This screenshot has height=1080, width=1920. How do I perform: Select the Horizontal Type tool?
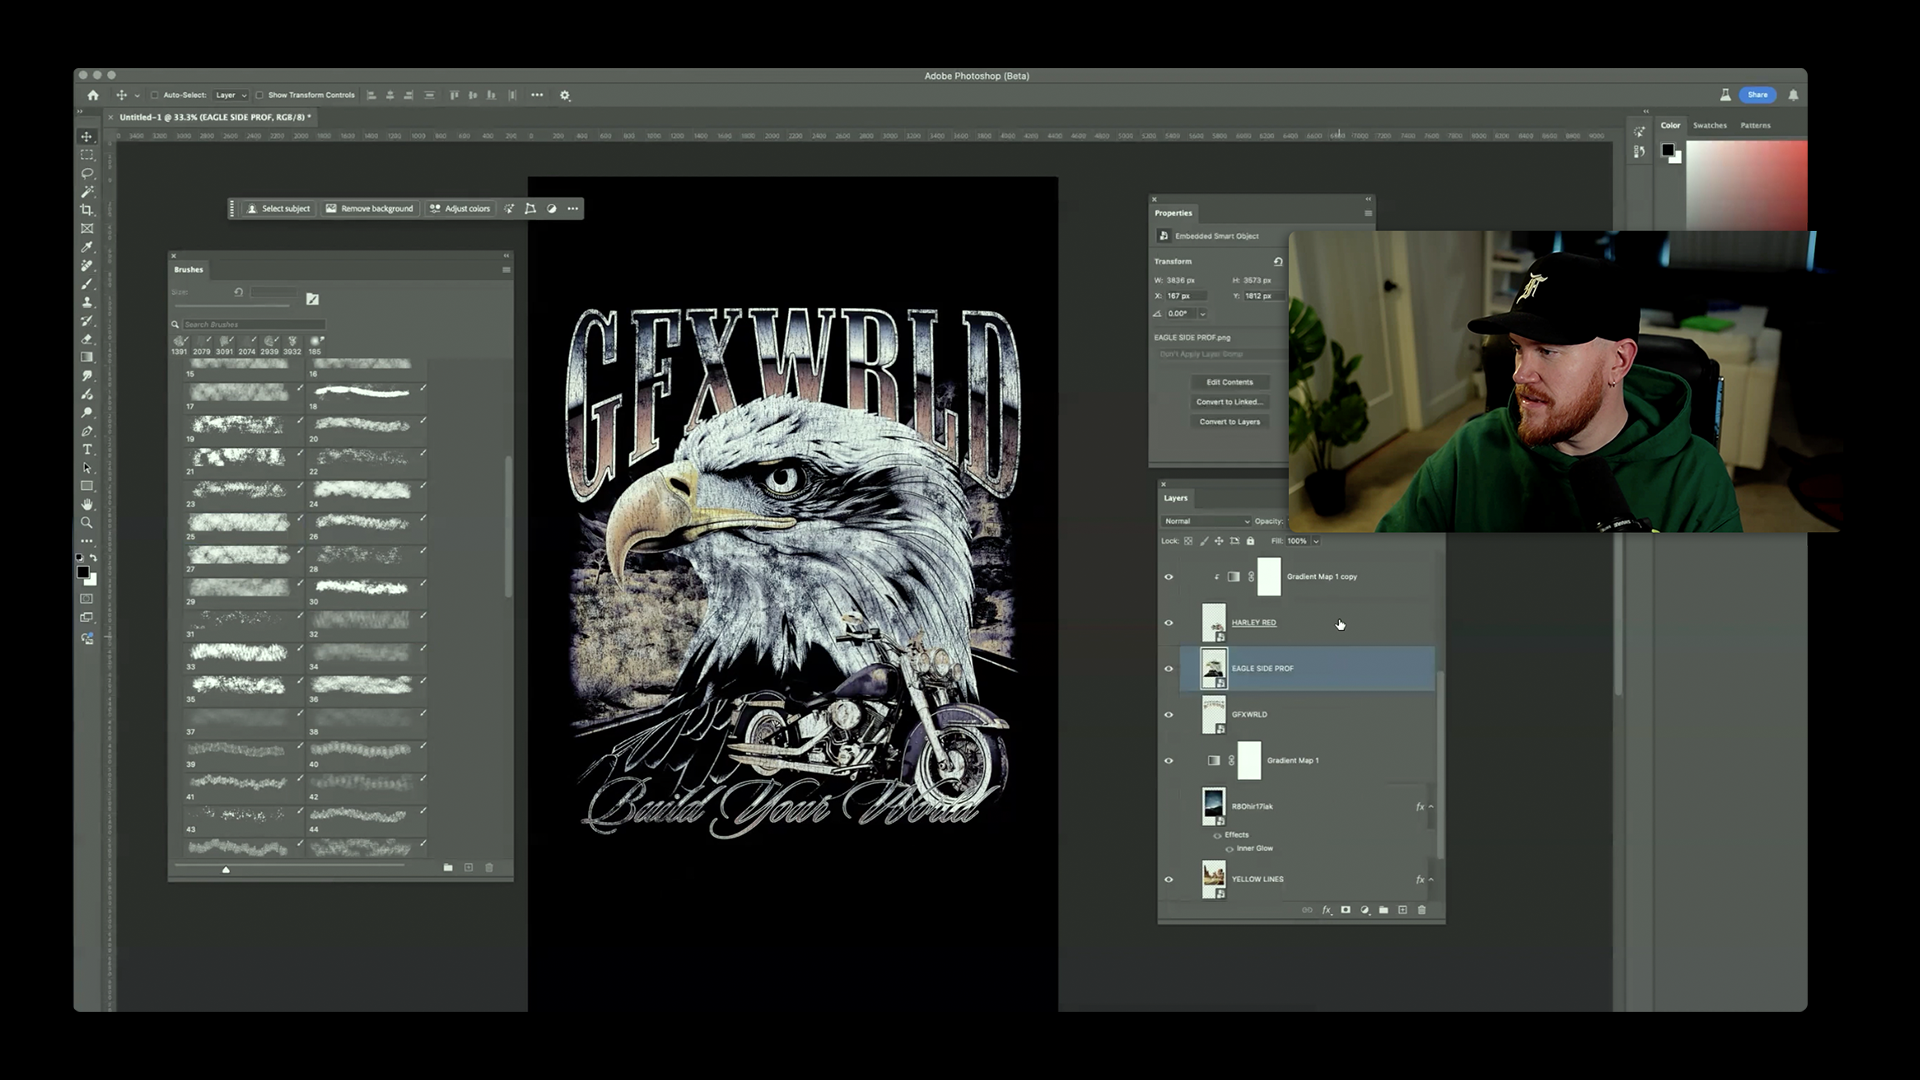click(x=87, y=450)
